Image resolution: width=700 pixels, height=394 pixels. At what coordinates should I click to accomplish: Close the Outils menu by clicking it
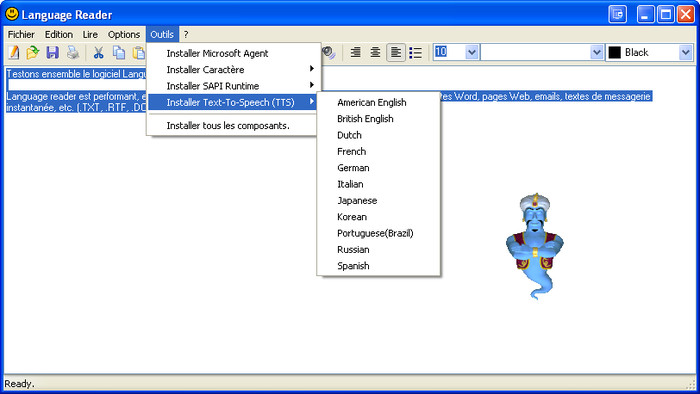click(162, 34)
